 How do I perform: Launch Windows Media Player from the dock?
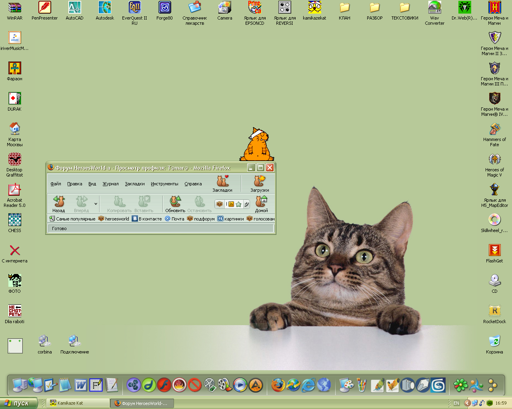tap(240, 385)
